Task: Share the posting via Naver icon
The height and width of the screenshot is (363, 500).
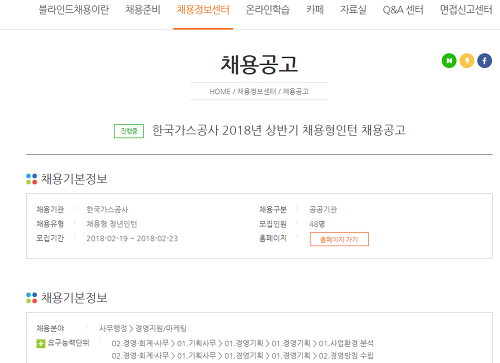Action: pos(449,61)
